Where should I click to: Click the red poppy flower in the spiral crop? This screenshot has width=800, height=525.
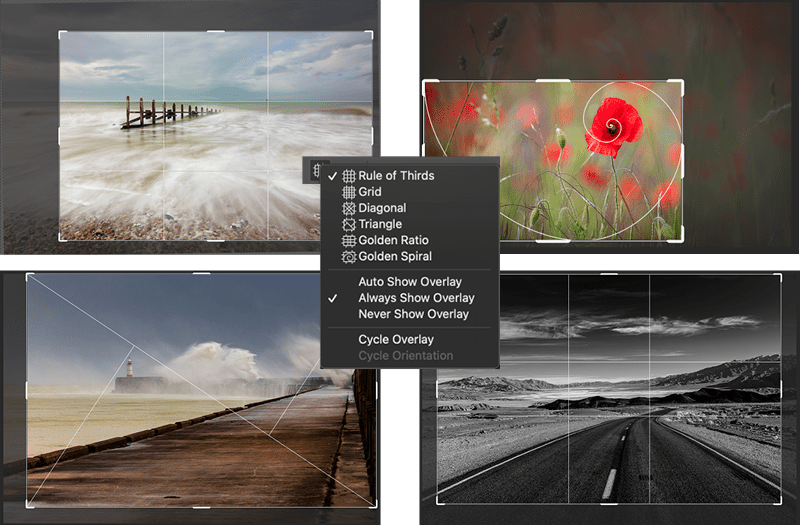(613, 127)
